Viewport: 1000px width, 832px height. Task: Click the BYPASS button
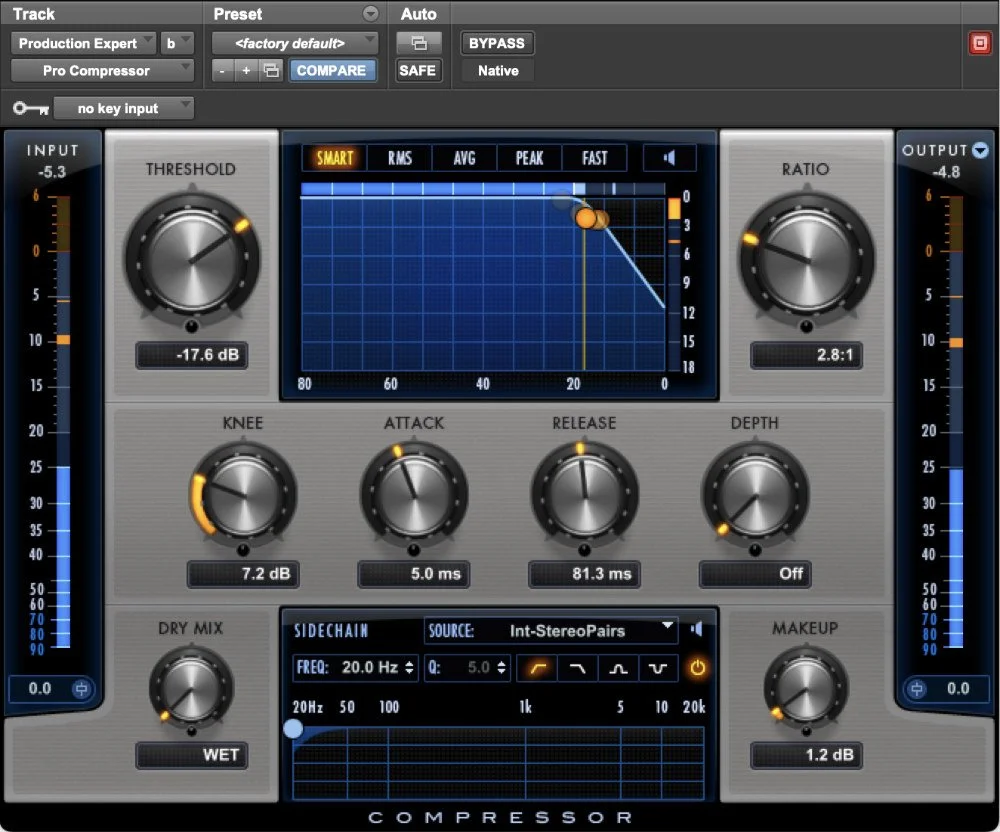click(x=497, y=43)
